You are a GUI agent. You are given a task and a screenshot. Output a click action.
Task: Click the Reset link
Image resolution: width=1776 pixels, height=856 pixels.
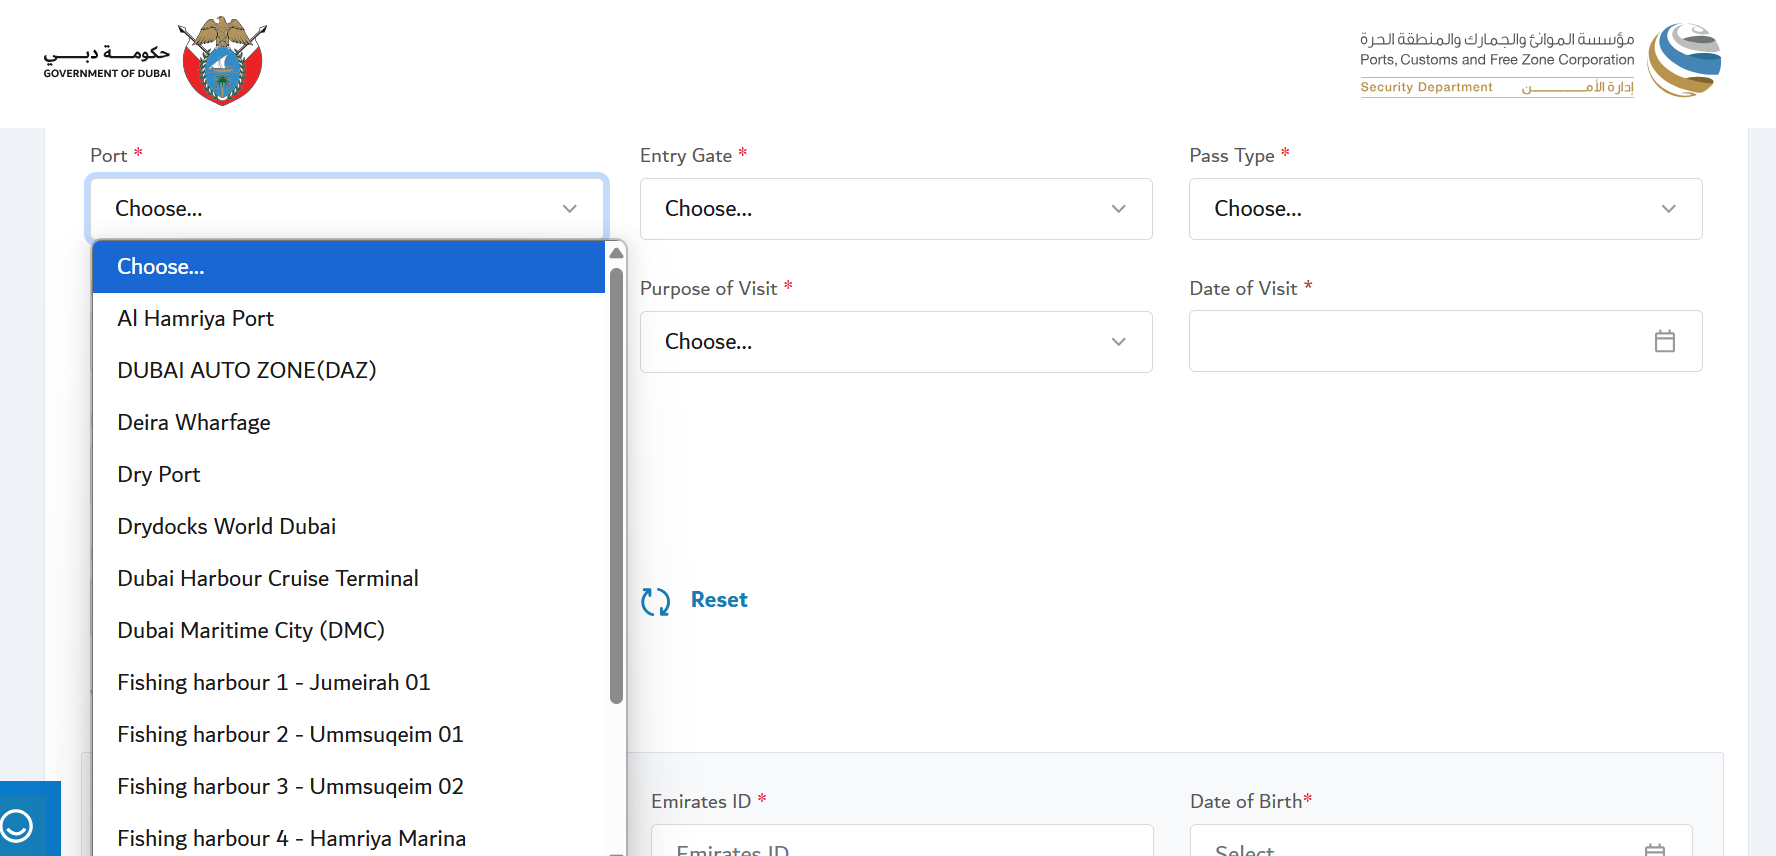tap(719, 600)
